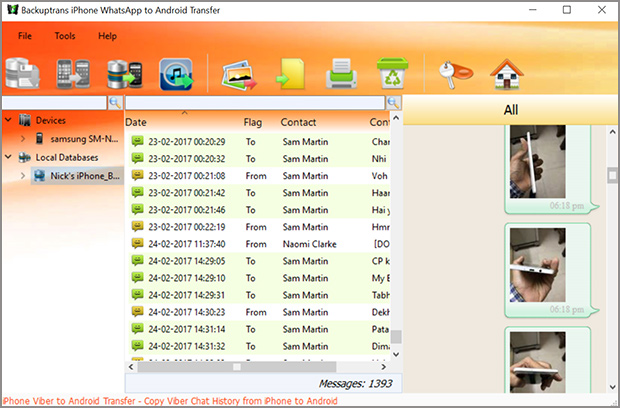Click the message list scroll left arrow

click(x=131, y=367)
